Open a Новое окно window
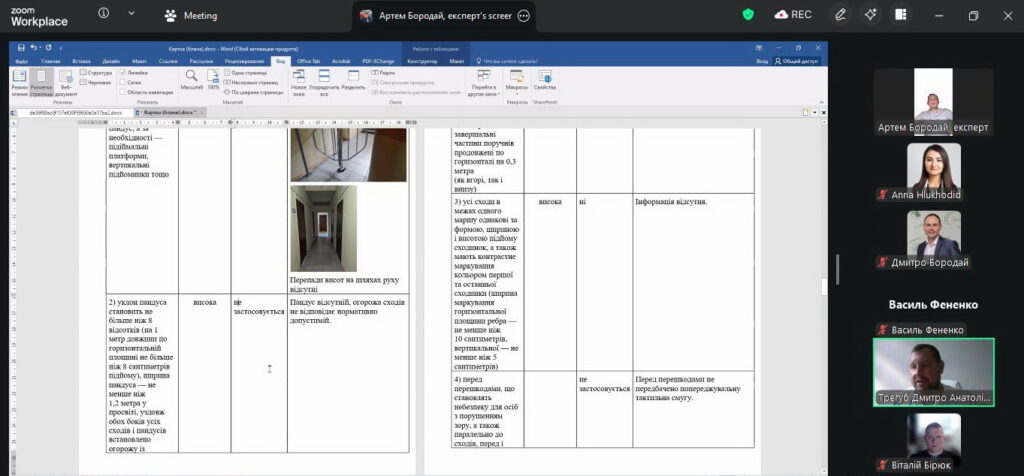Viewport: 1024px width, 476px height. point(299,81)
